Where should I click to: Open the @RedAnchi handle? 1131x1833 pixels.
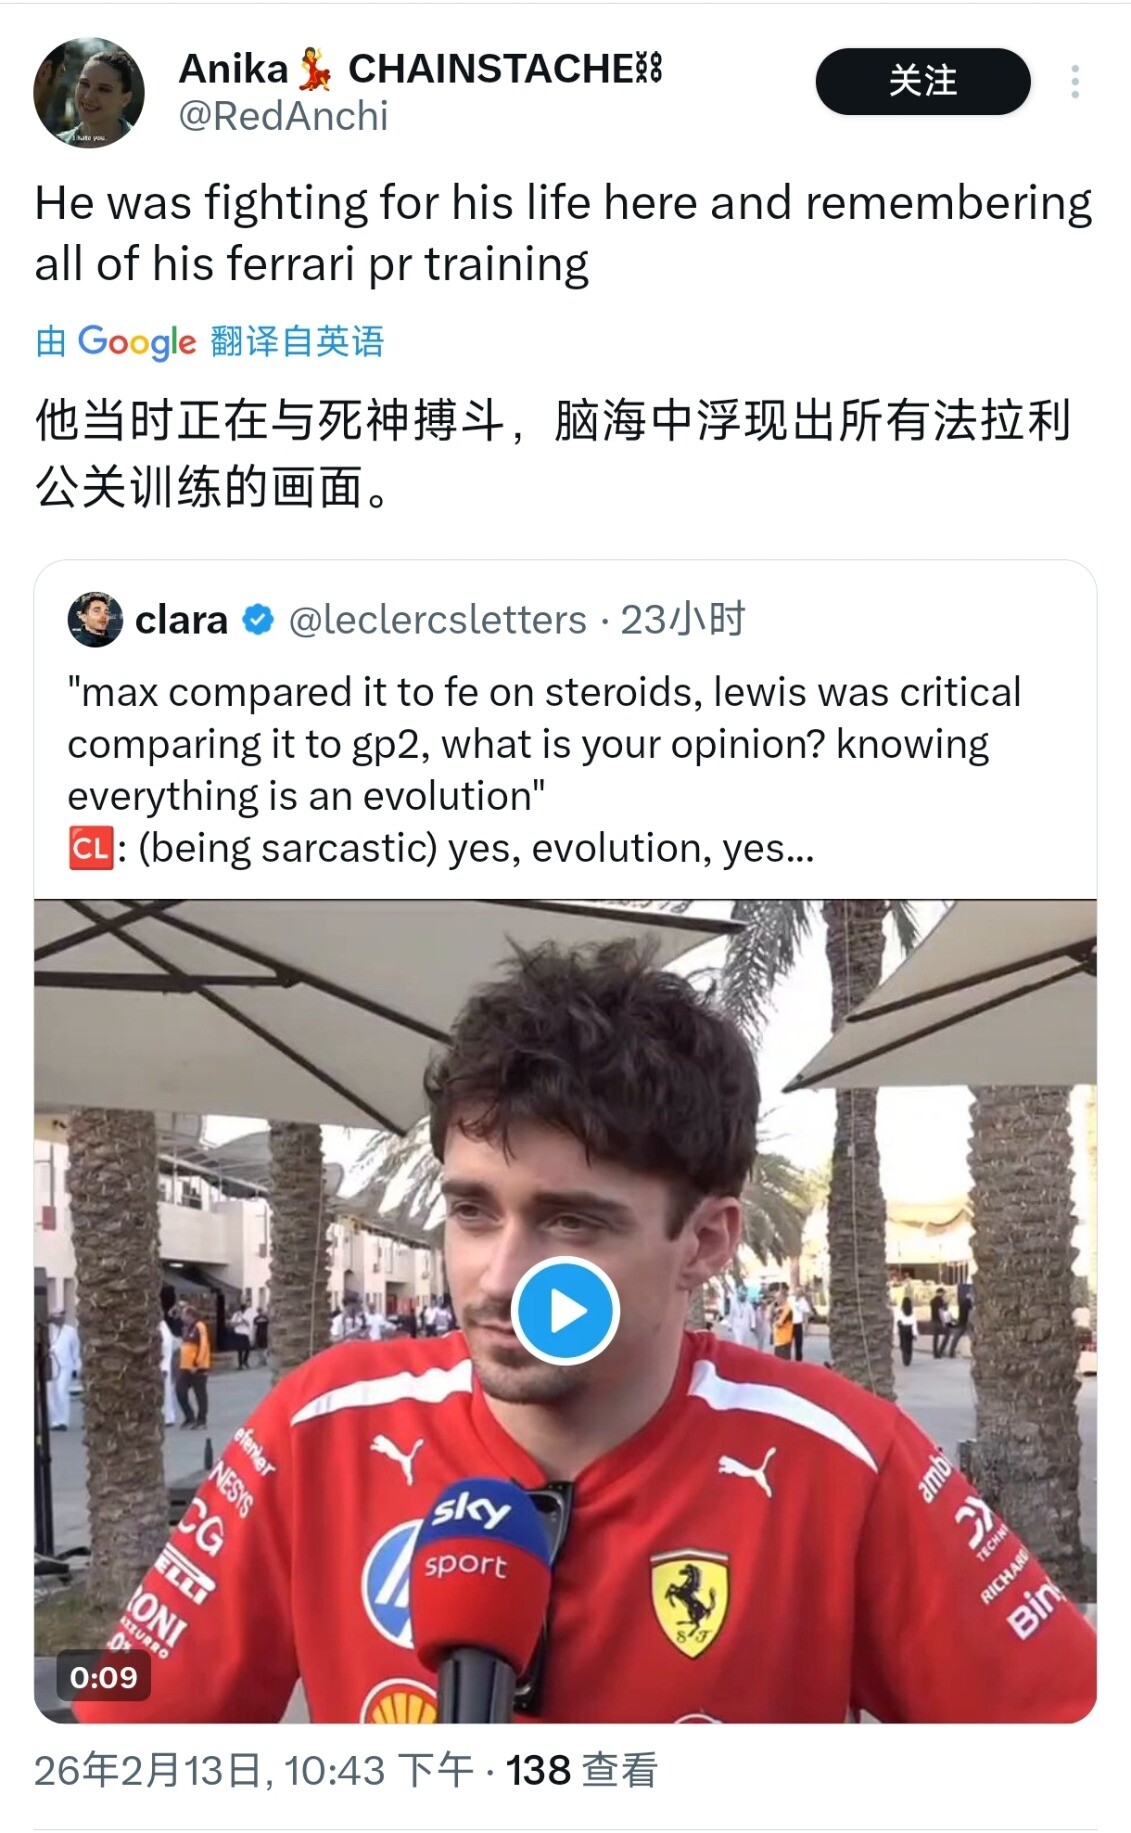(x=283, y=117)
